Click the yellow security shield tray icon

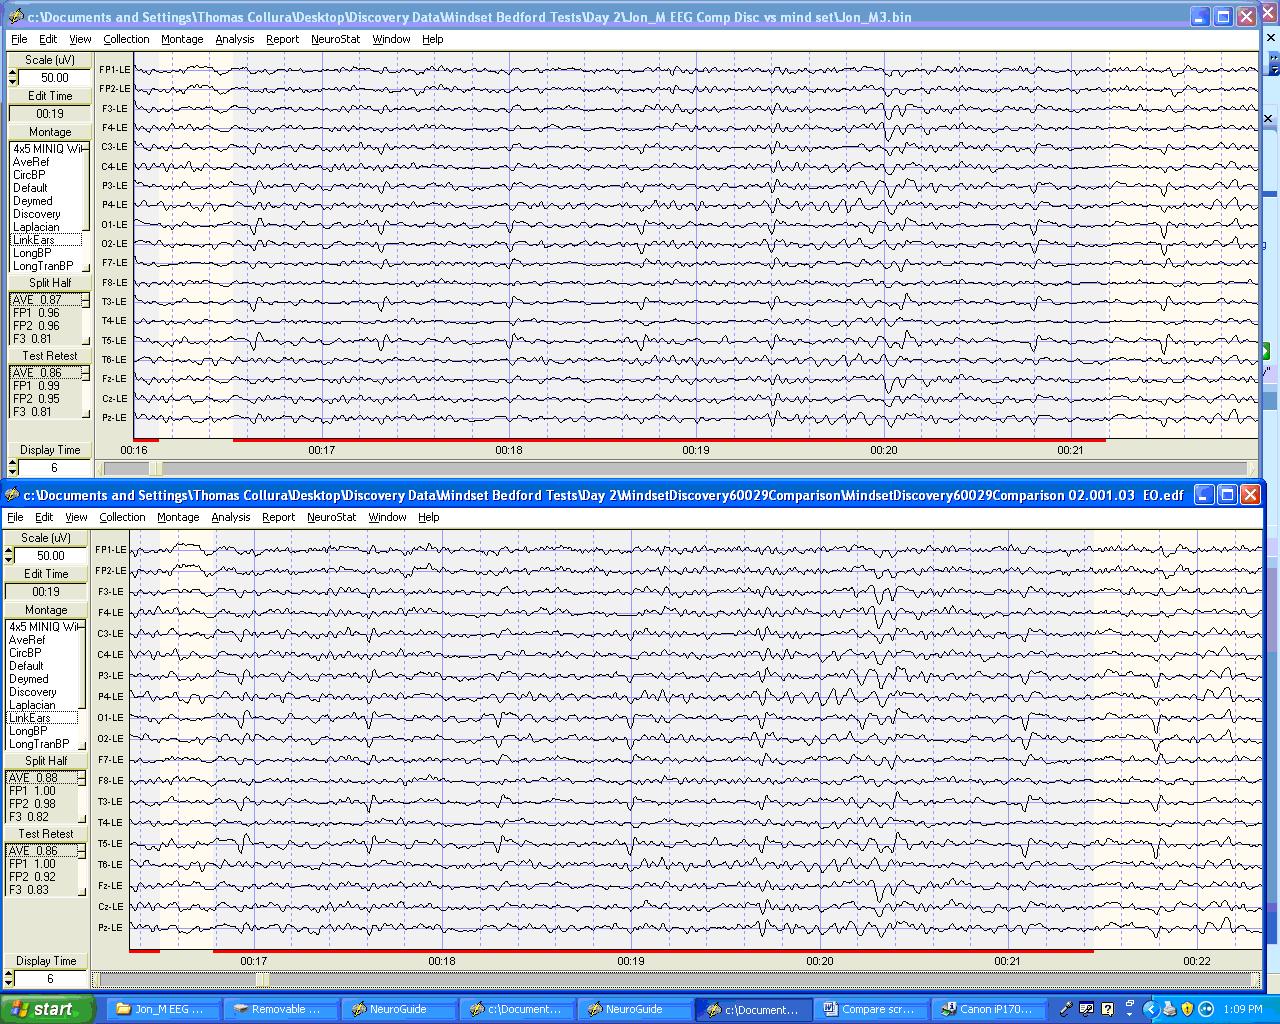[1187, 1009]
